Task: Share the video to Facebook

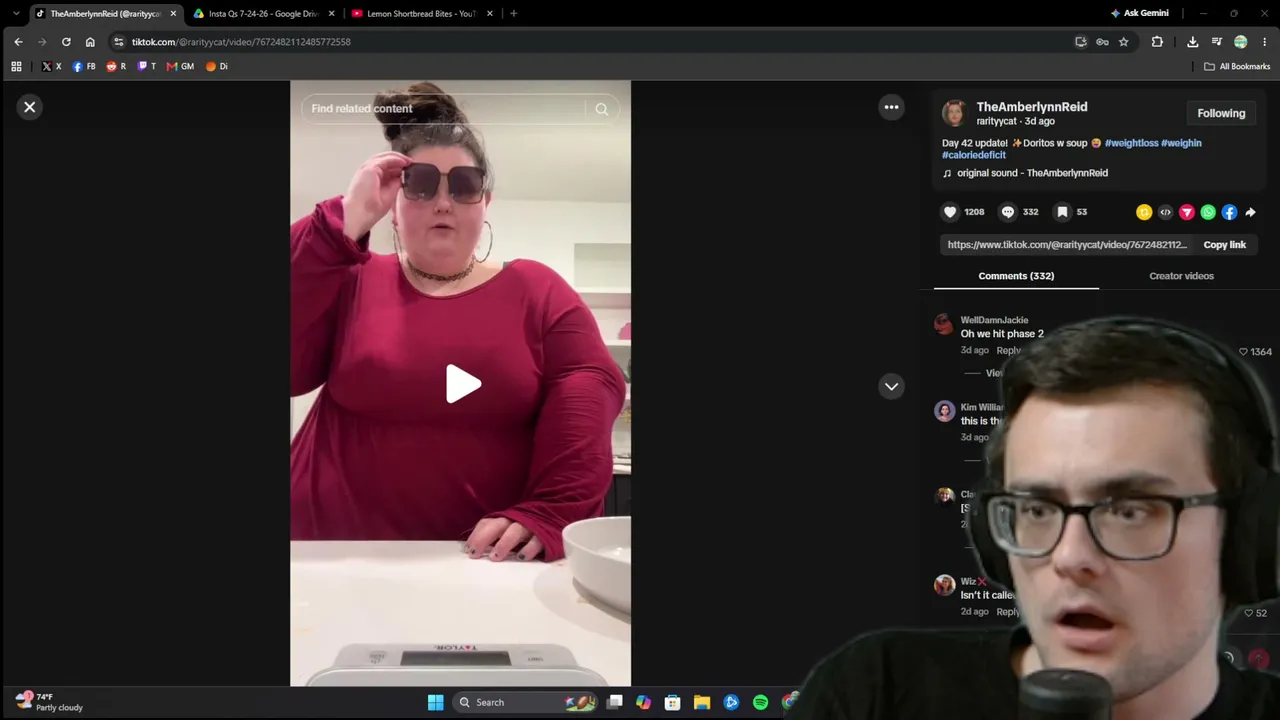Action: pyautogui.click(x=1229, y=212)
